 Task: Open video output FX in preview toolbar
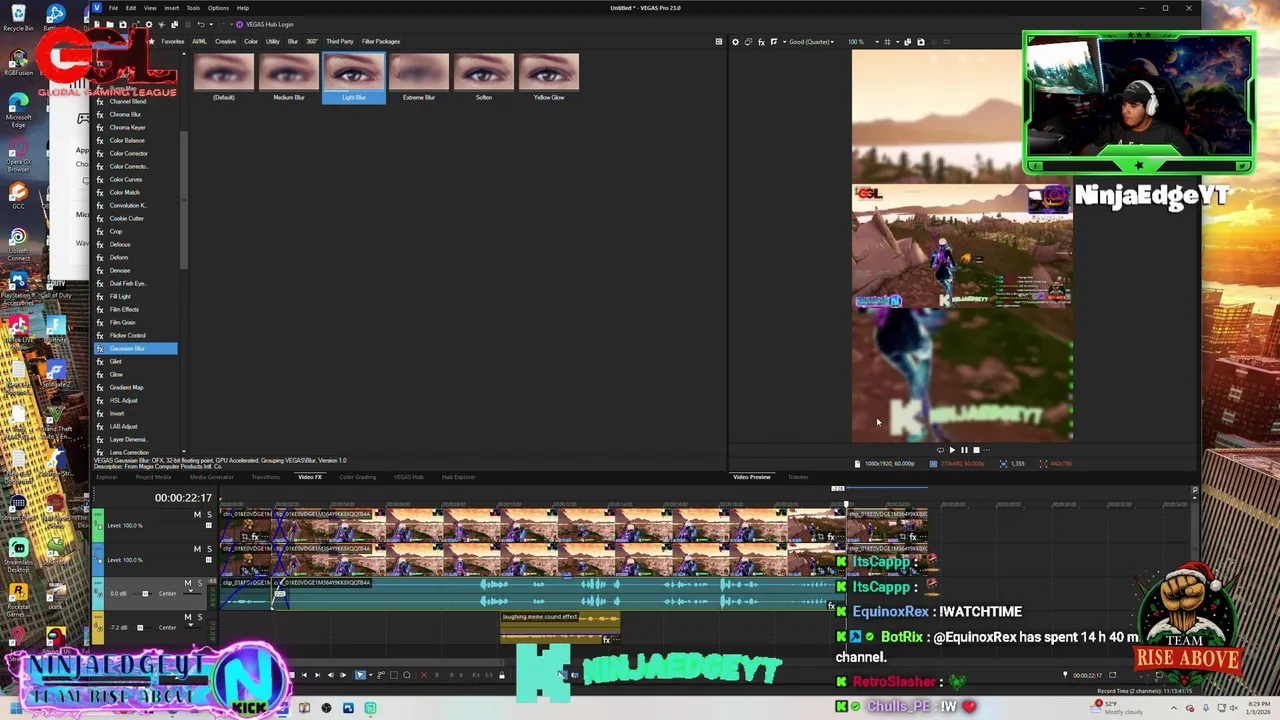761,42
